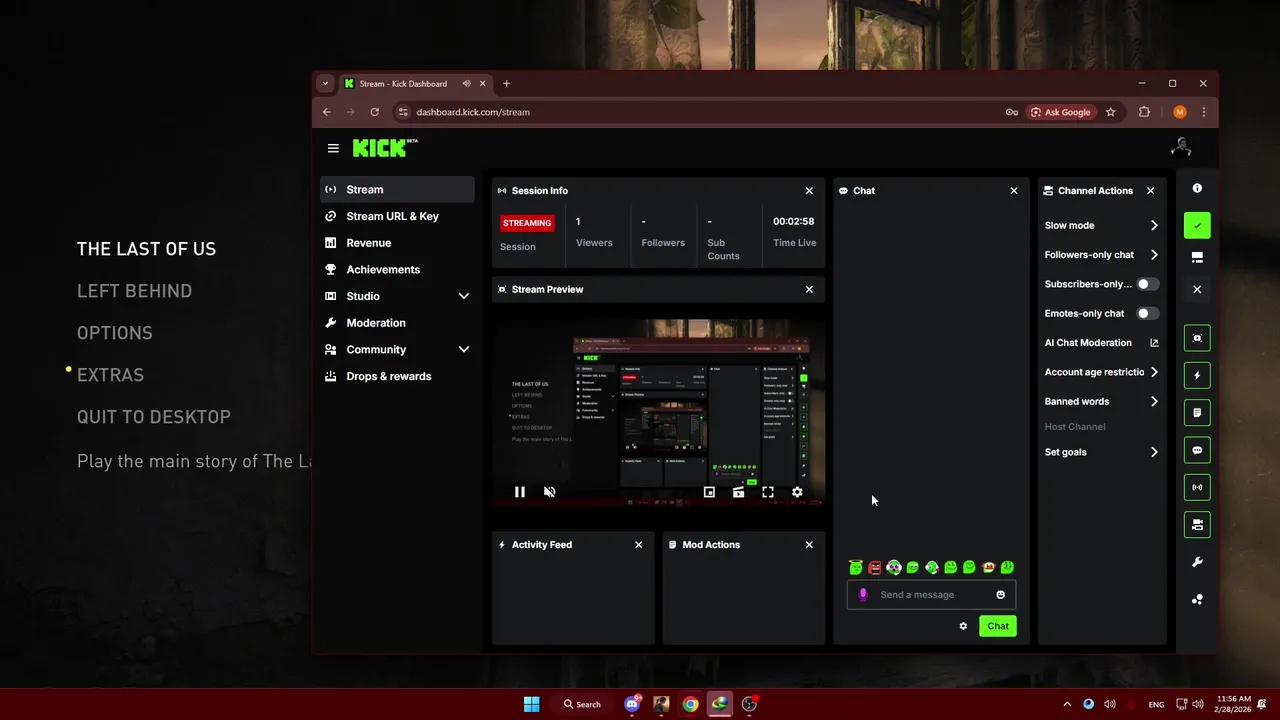Screen dimensions: 1280x720
Task: Expand Banned words settings
Action: coord(1154,401)
